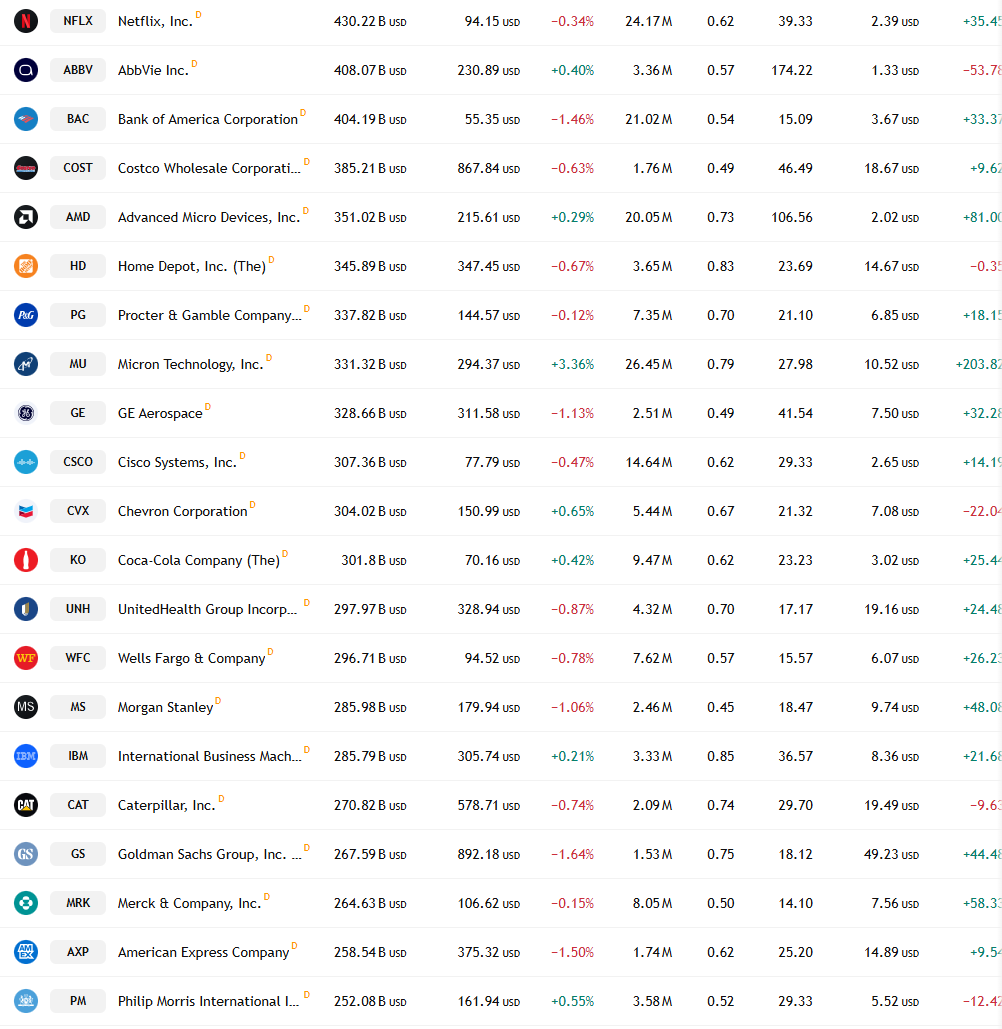Screen dimensions: 1002x1029
Task: Select the MU ticker badge
Action: click(78, 364)
